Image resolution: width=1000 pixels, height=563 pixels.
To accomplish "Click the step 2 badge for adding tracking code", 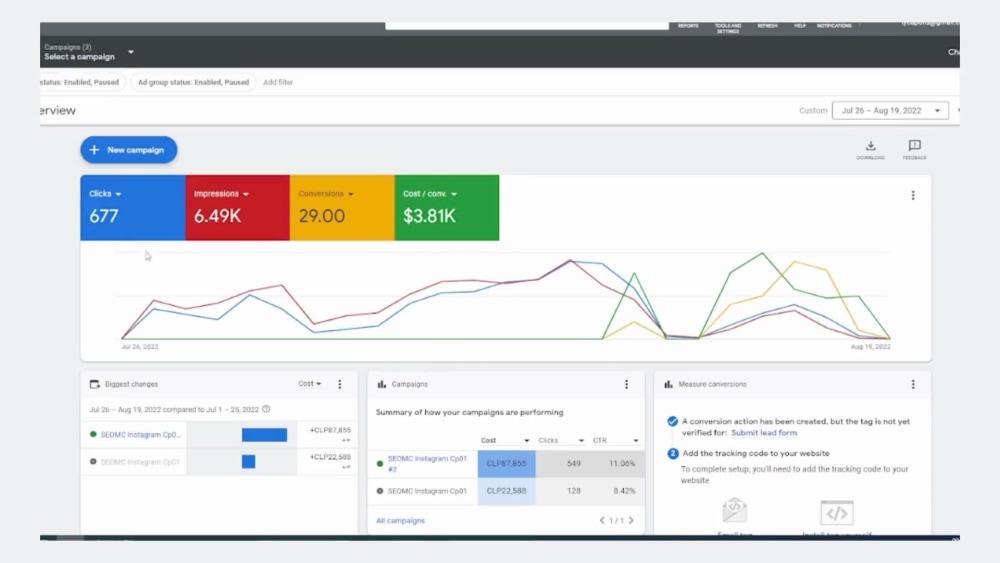I will click(672, 453).
